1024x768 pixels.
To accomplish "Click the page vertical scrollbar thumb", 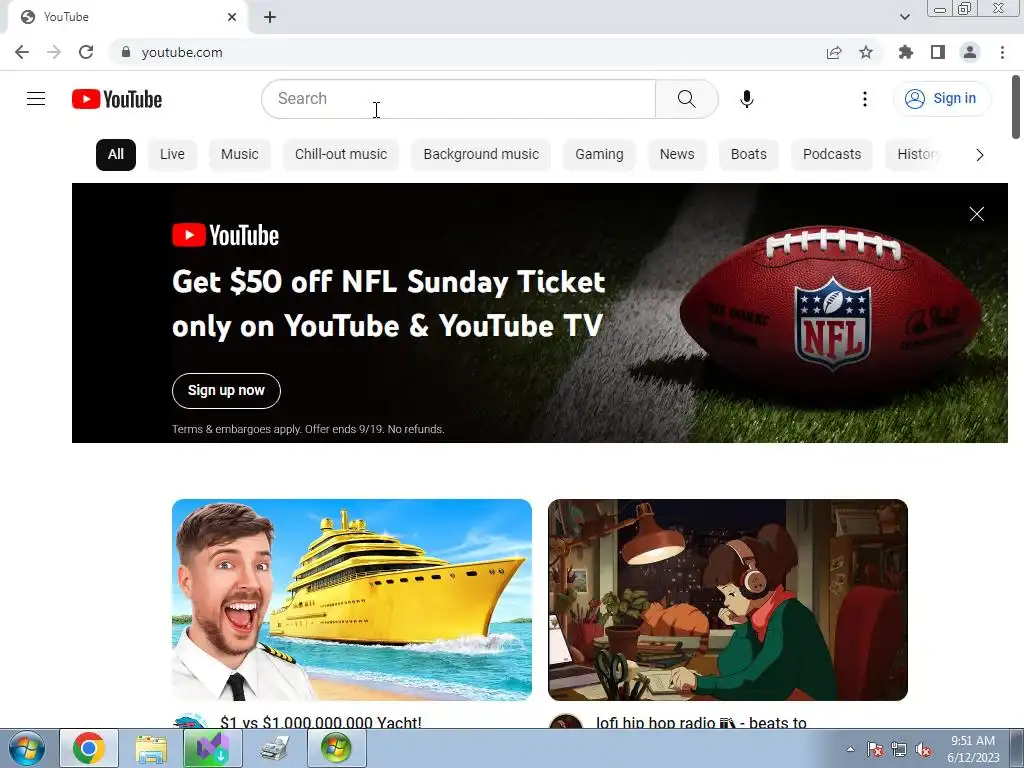I will coord(1016,108).
